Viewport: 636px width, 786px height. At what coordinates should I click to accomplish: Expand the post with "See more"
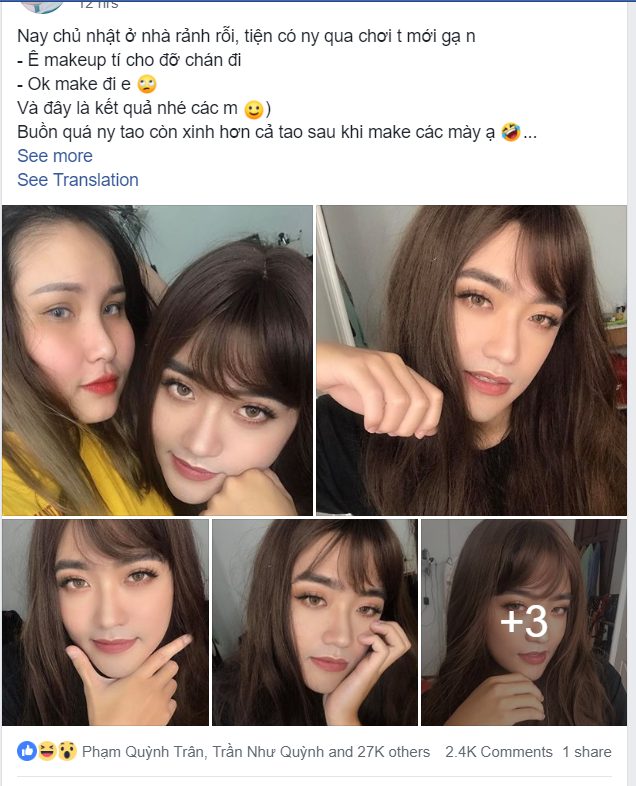tap(55, 156)
